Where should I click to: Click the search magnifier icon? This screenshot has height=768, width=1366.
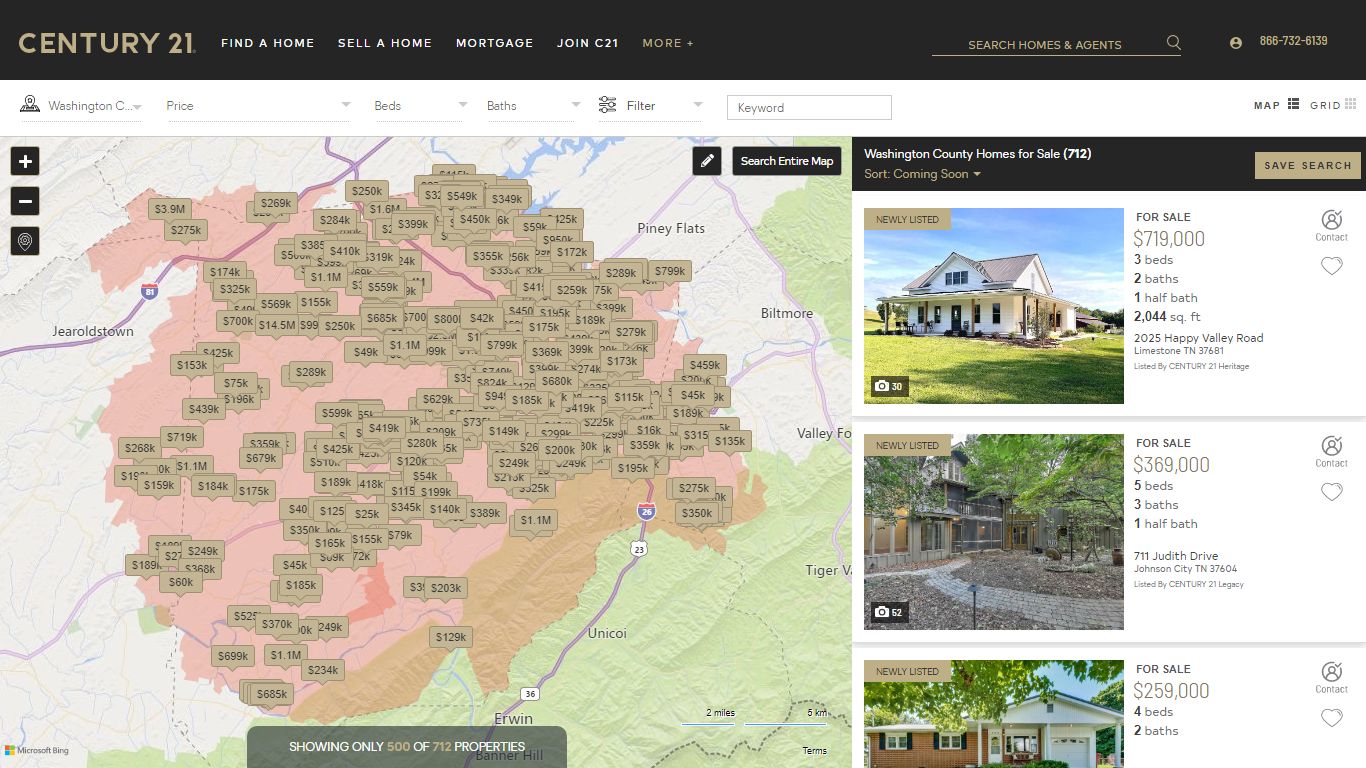[1174, 43]
